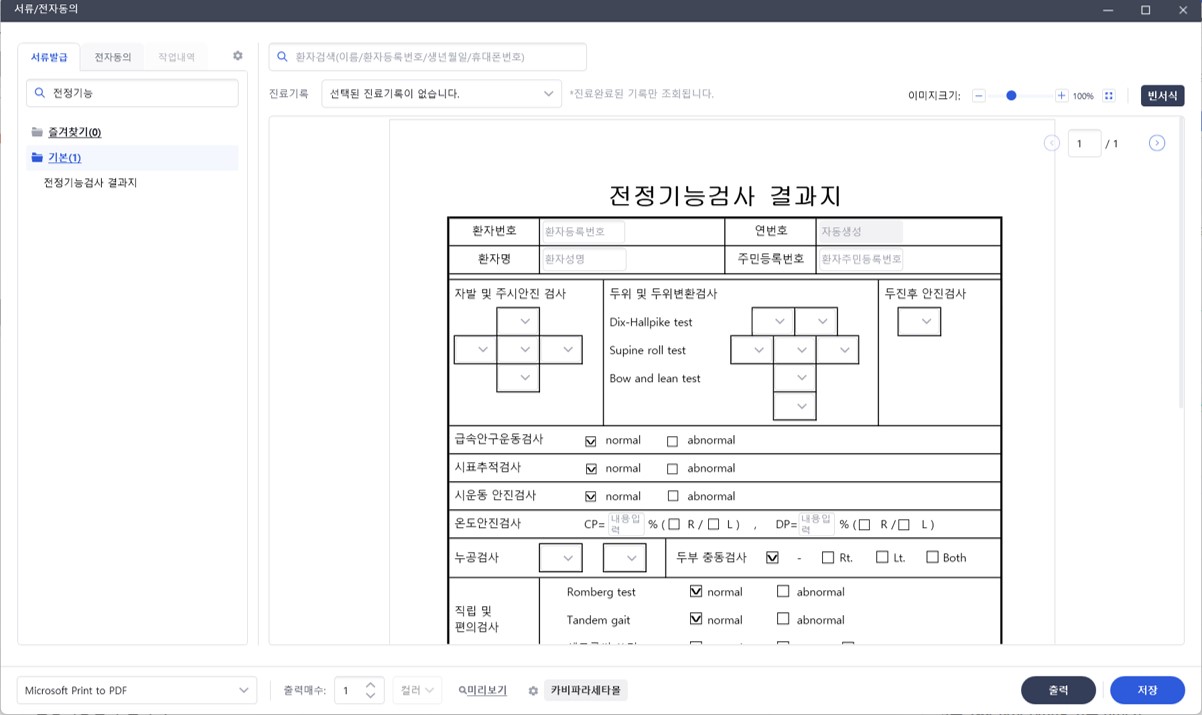
Task: Open the Dix-Hallpike test result dropdown
Action: (779, 321)
